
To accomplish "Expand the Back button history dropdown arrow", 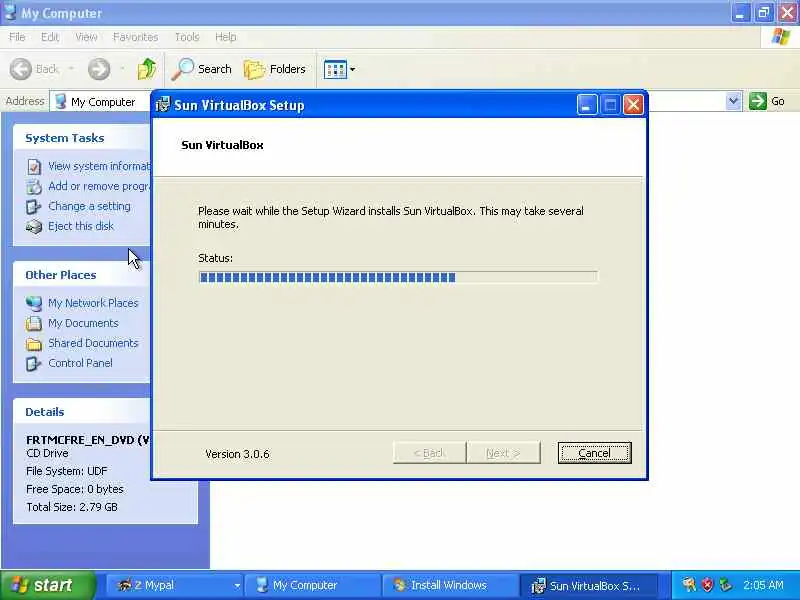I will coord(71,69).
